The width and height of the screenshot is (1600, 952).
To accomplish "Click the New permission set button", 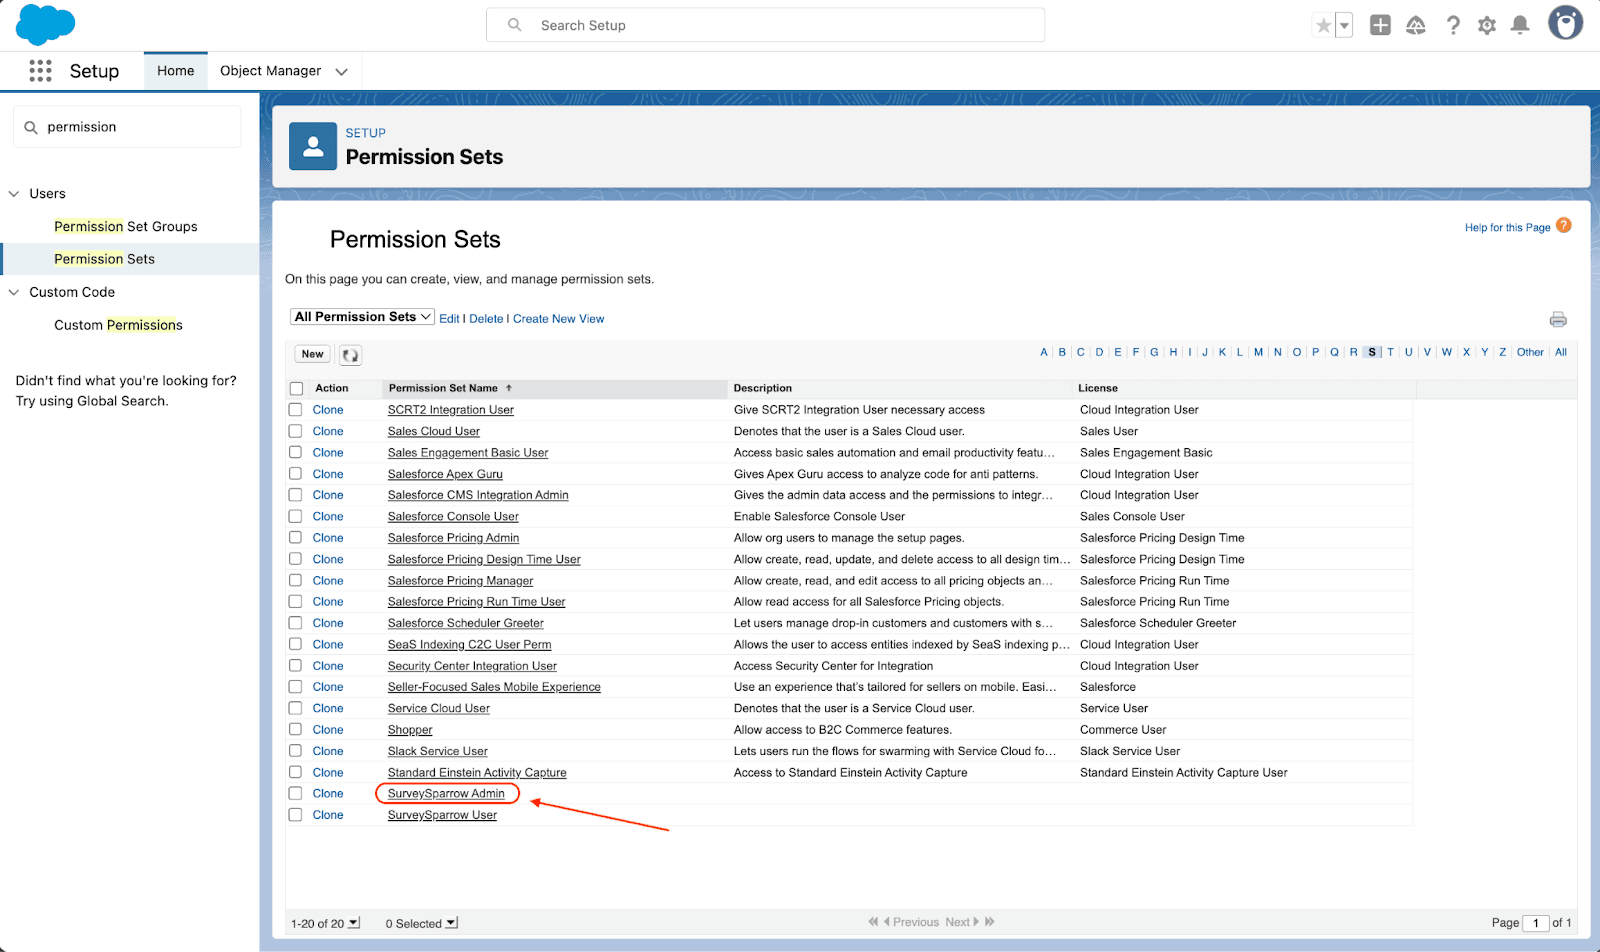I will pyautogui.click(x=312, y=354).
